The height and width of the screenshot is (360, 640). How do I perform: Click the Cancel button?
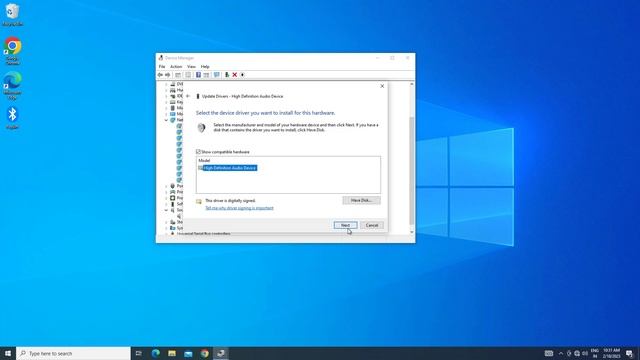click(x=372, y=225)
